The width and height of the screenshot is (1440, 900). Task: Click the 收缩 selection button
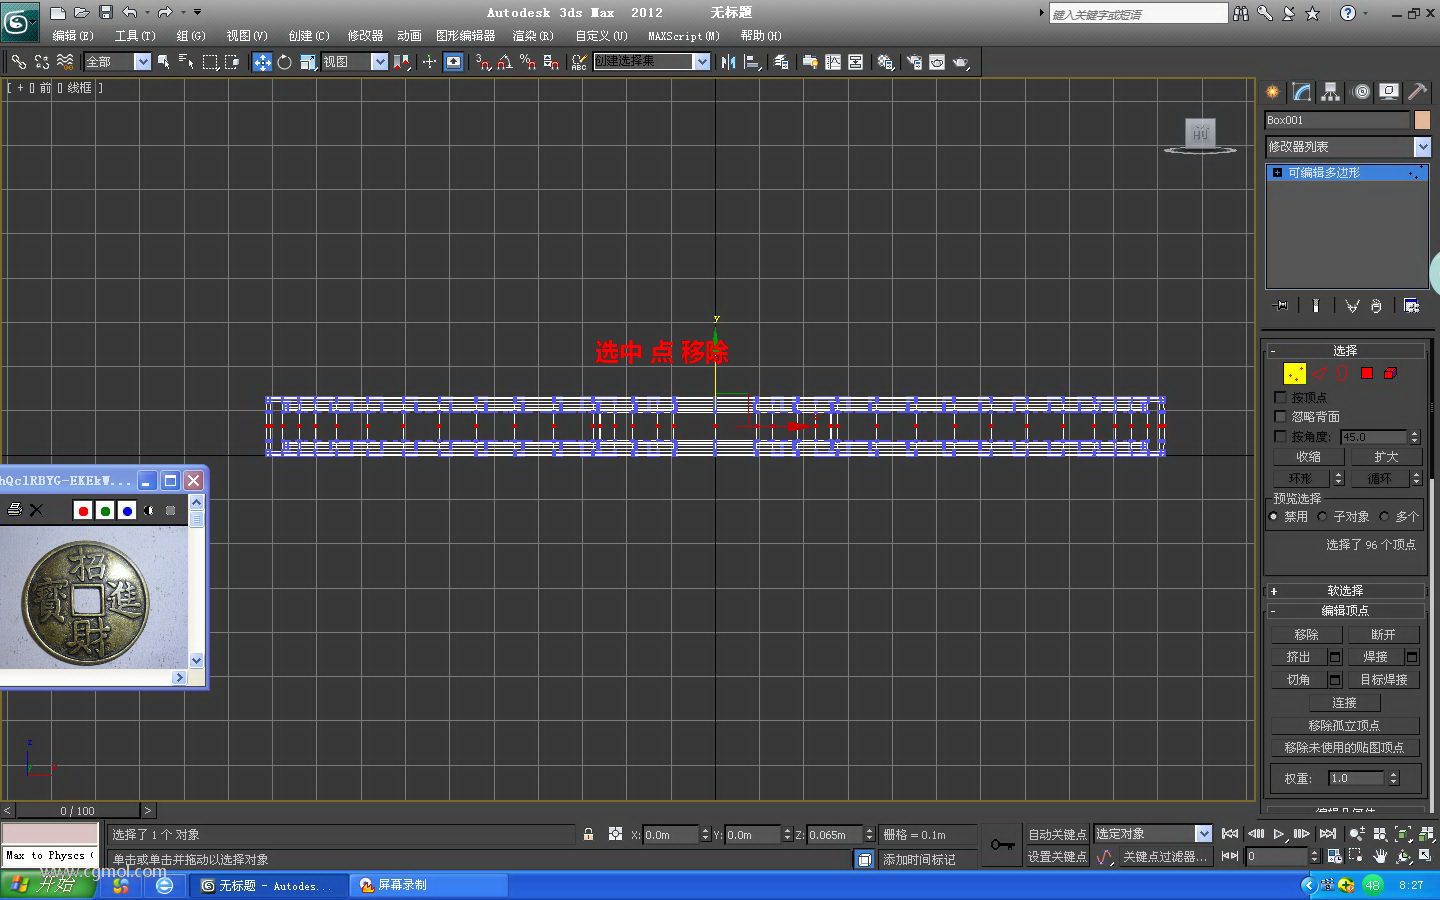(x=1307, y=457)
